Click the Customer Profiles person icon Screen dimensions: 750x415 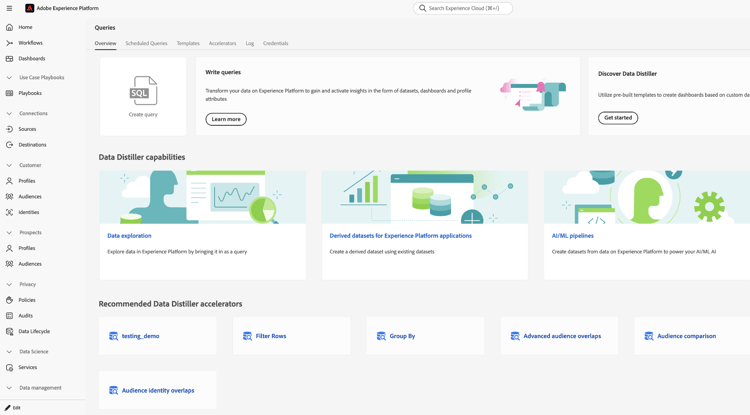point(9,181)
